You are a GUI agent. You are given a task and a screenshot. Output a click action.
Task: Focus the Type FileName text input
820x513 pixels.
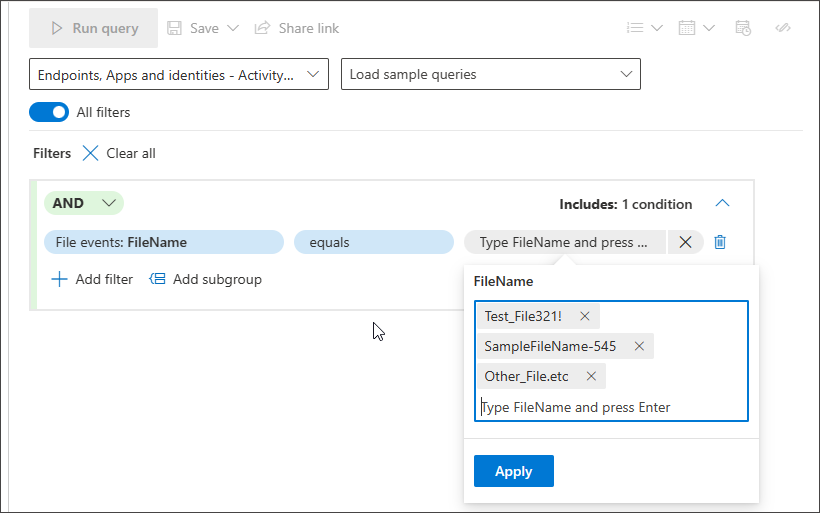click(x=611, y=407)
